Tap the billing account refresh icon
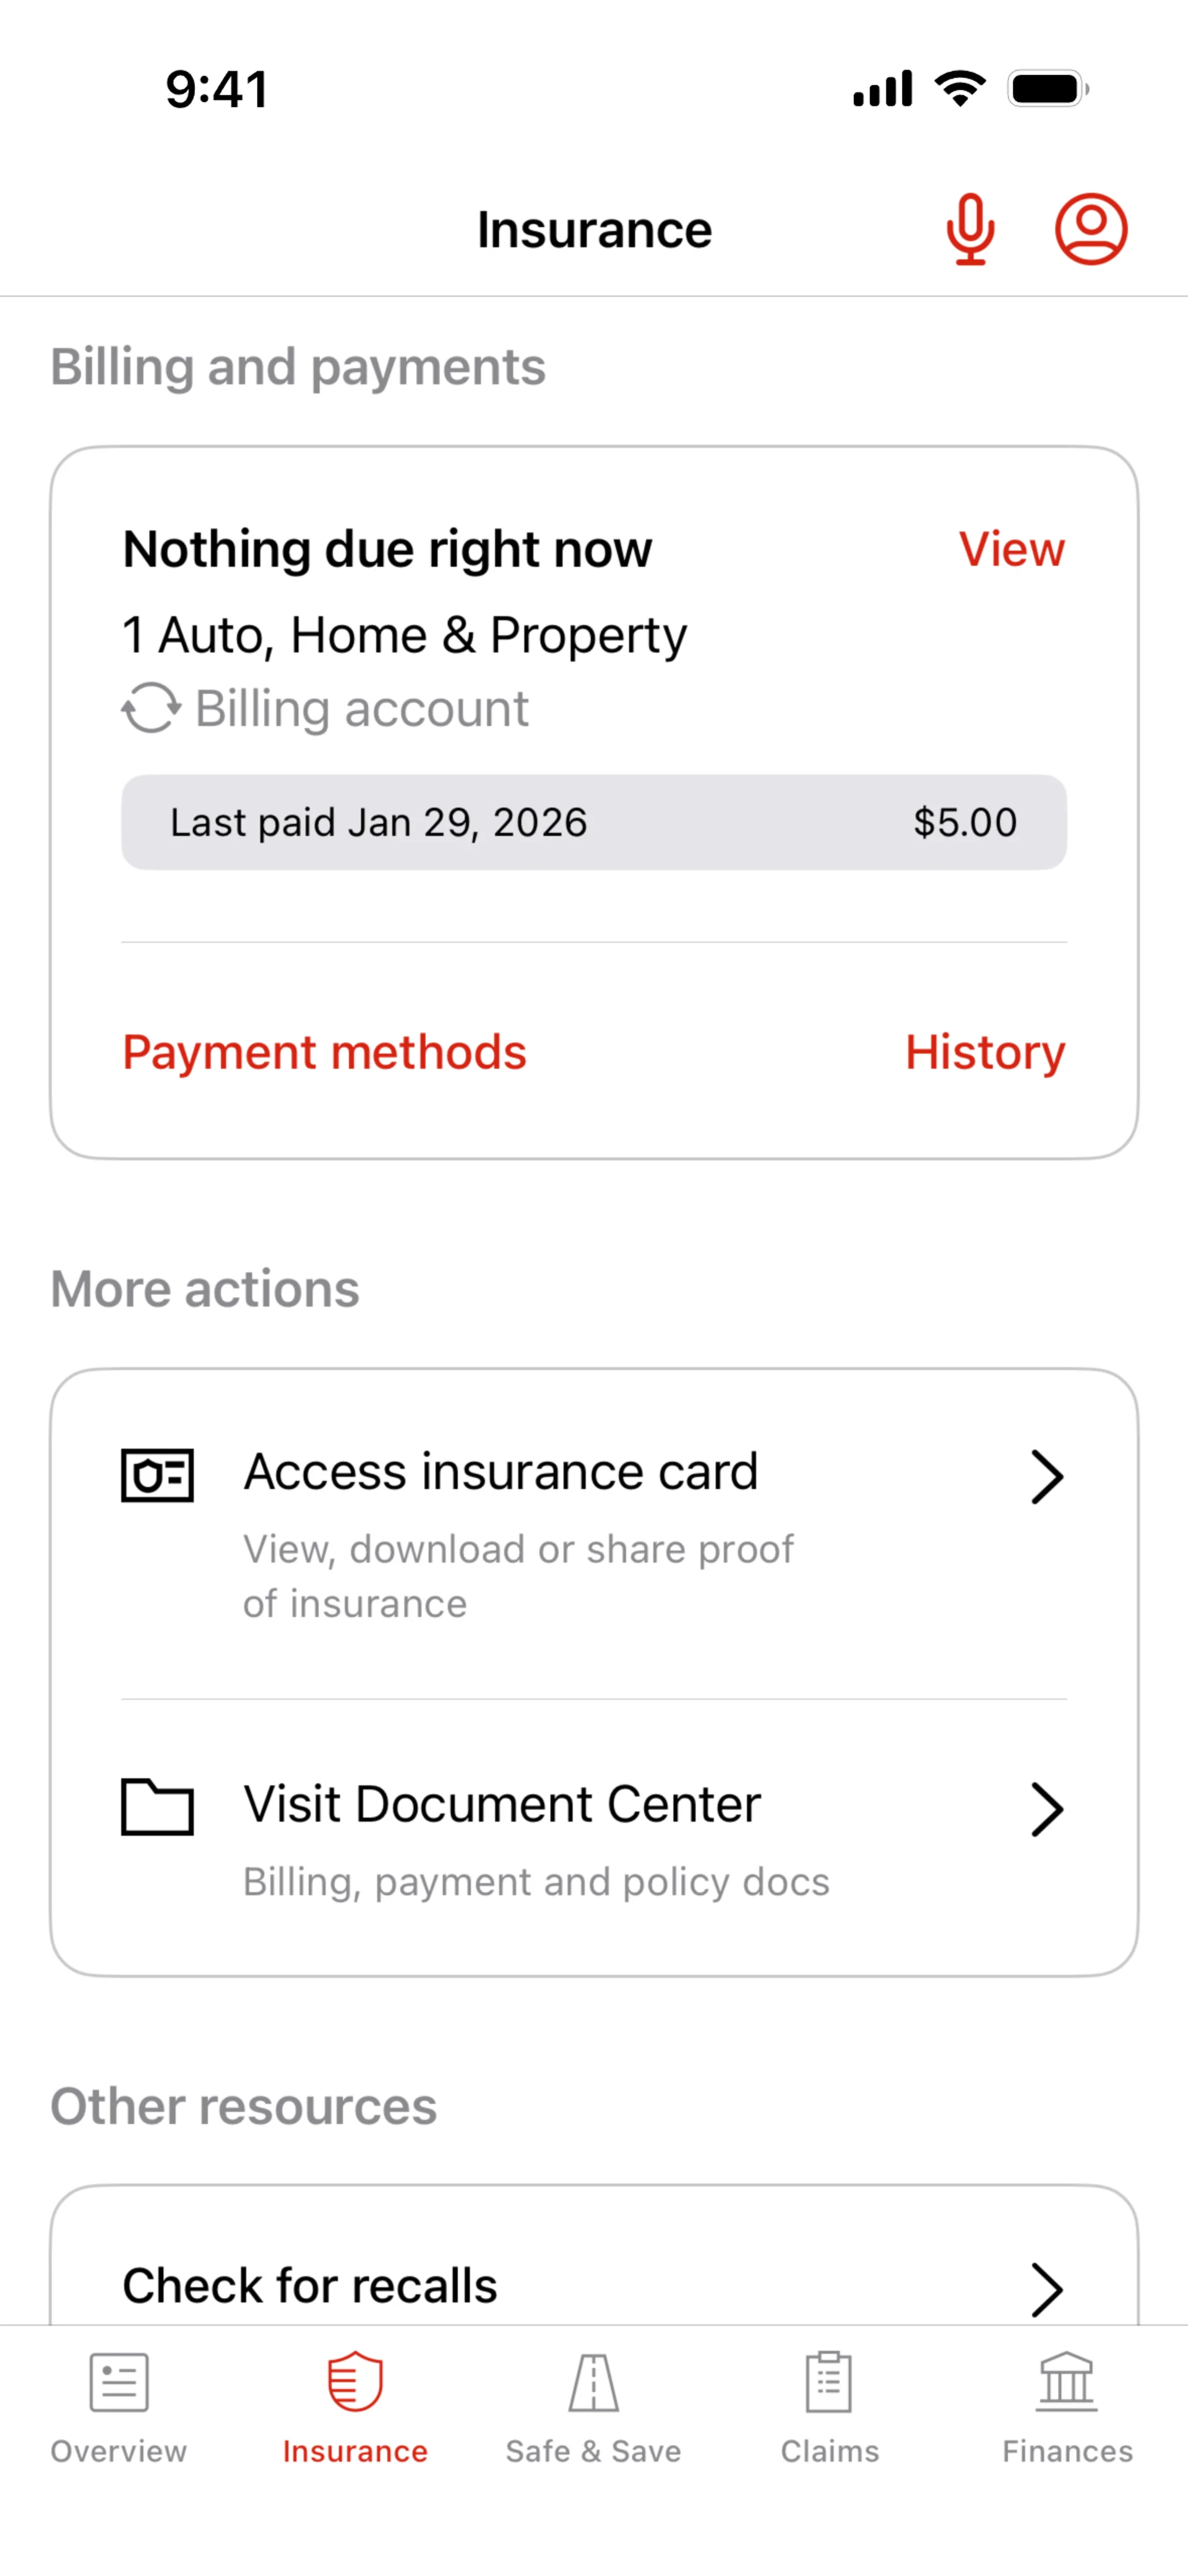Viewport: 1188px width, 2576px height. (151, 708)
